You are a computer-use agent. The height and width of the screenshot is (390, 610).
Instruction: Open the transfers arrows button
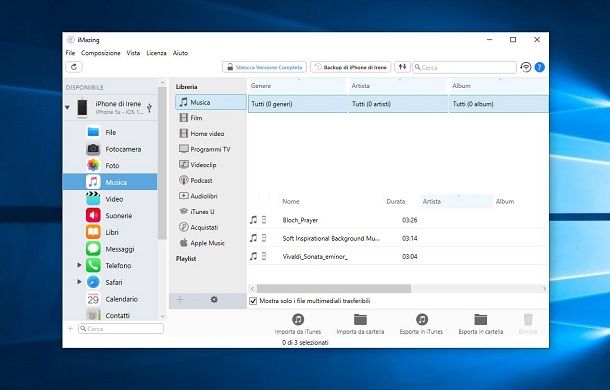pyautogui.click(x=402, y=67)
